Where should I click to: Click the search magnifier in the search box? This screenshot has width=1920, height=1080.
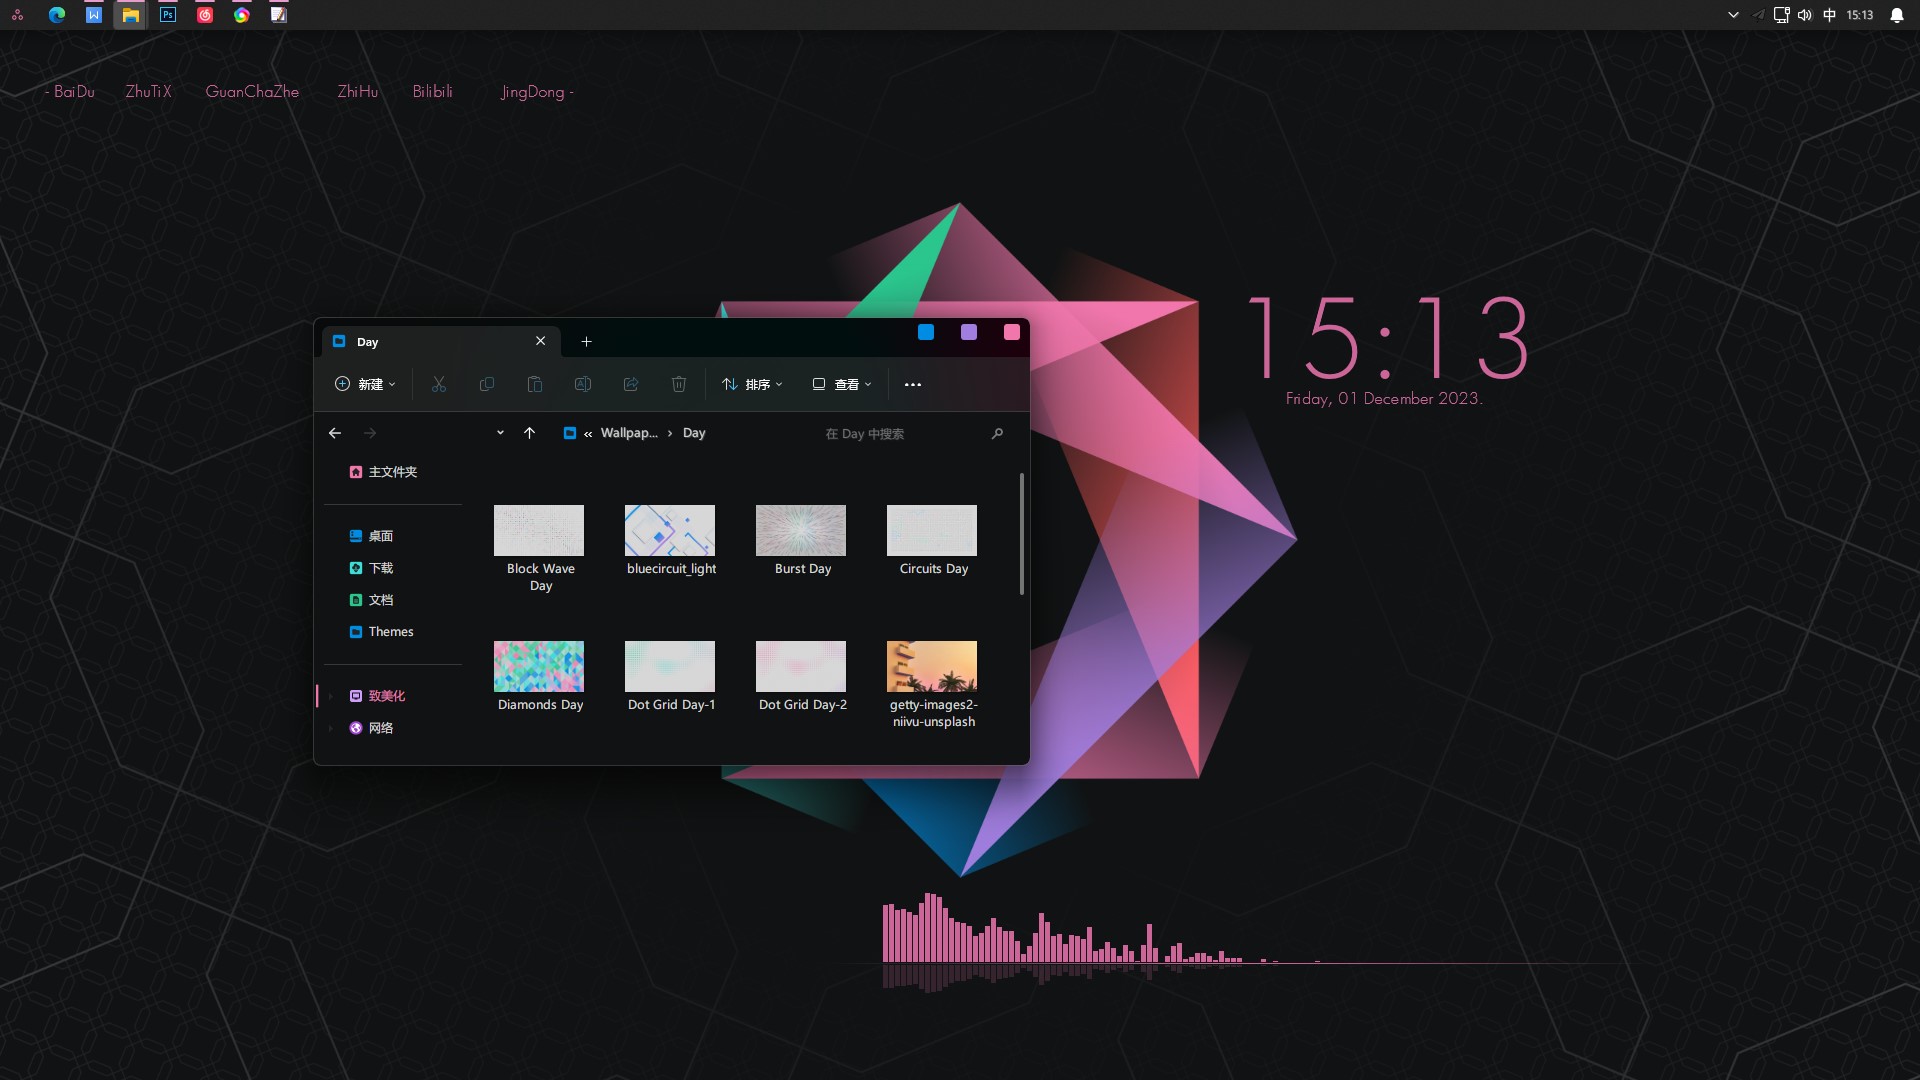click(996, 433)
